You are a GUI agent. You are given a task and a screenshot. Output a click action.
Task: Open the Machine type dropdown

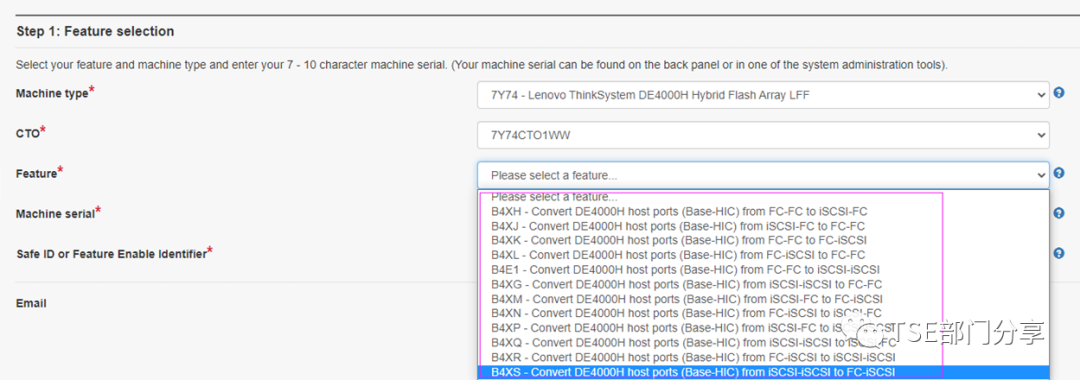click(763, 95)
